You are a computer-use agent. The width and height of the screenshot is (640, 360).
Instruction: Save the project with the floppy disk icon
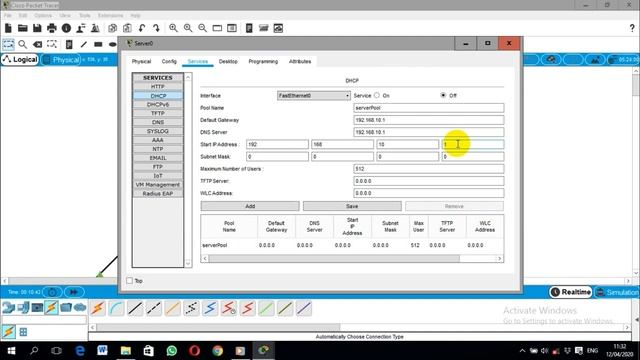[37, 28]
